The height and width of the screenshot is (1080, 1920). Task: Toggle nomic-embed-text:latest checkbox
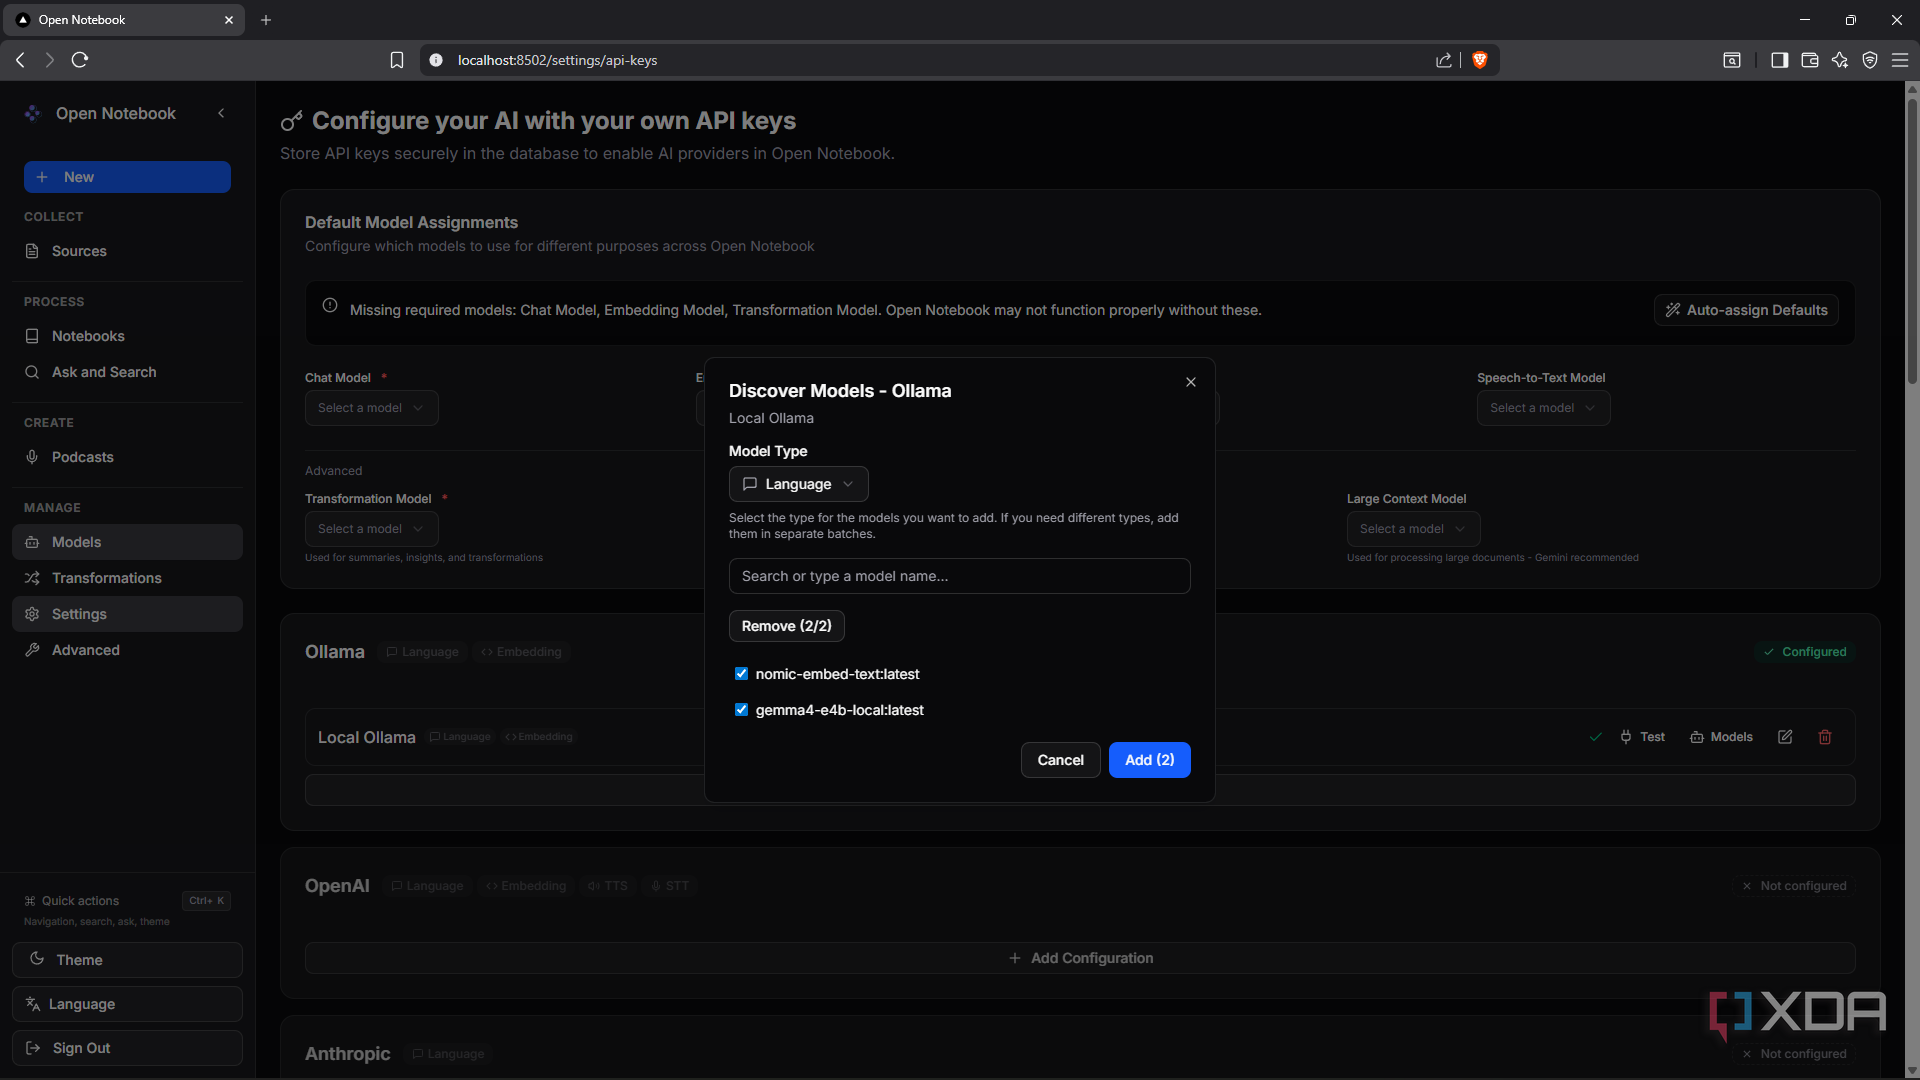click(x=741, y=674)
